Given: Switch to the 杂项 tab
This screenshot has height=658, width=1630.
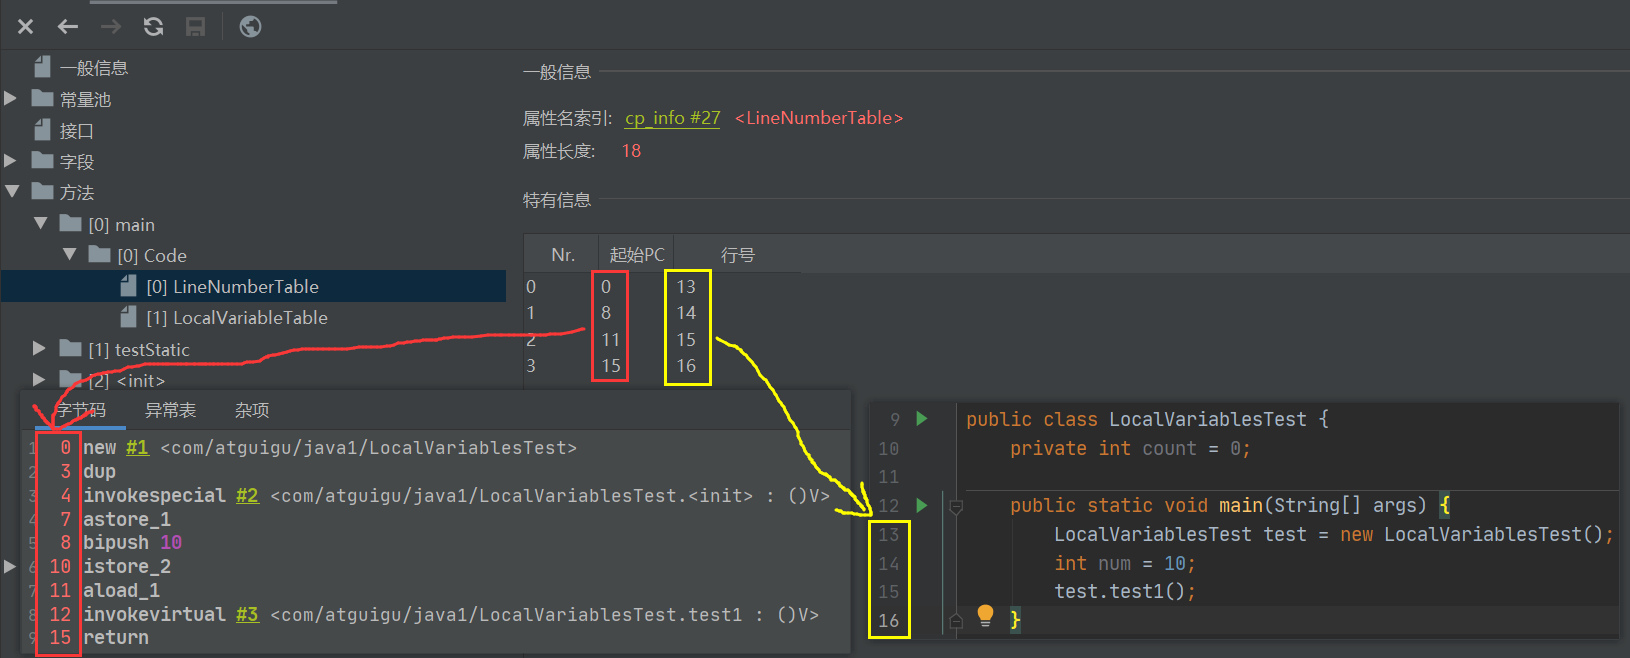Looking at the screenshot, I should pyautogui.click(x=252, y=410).
